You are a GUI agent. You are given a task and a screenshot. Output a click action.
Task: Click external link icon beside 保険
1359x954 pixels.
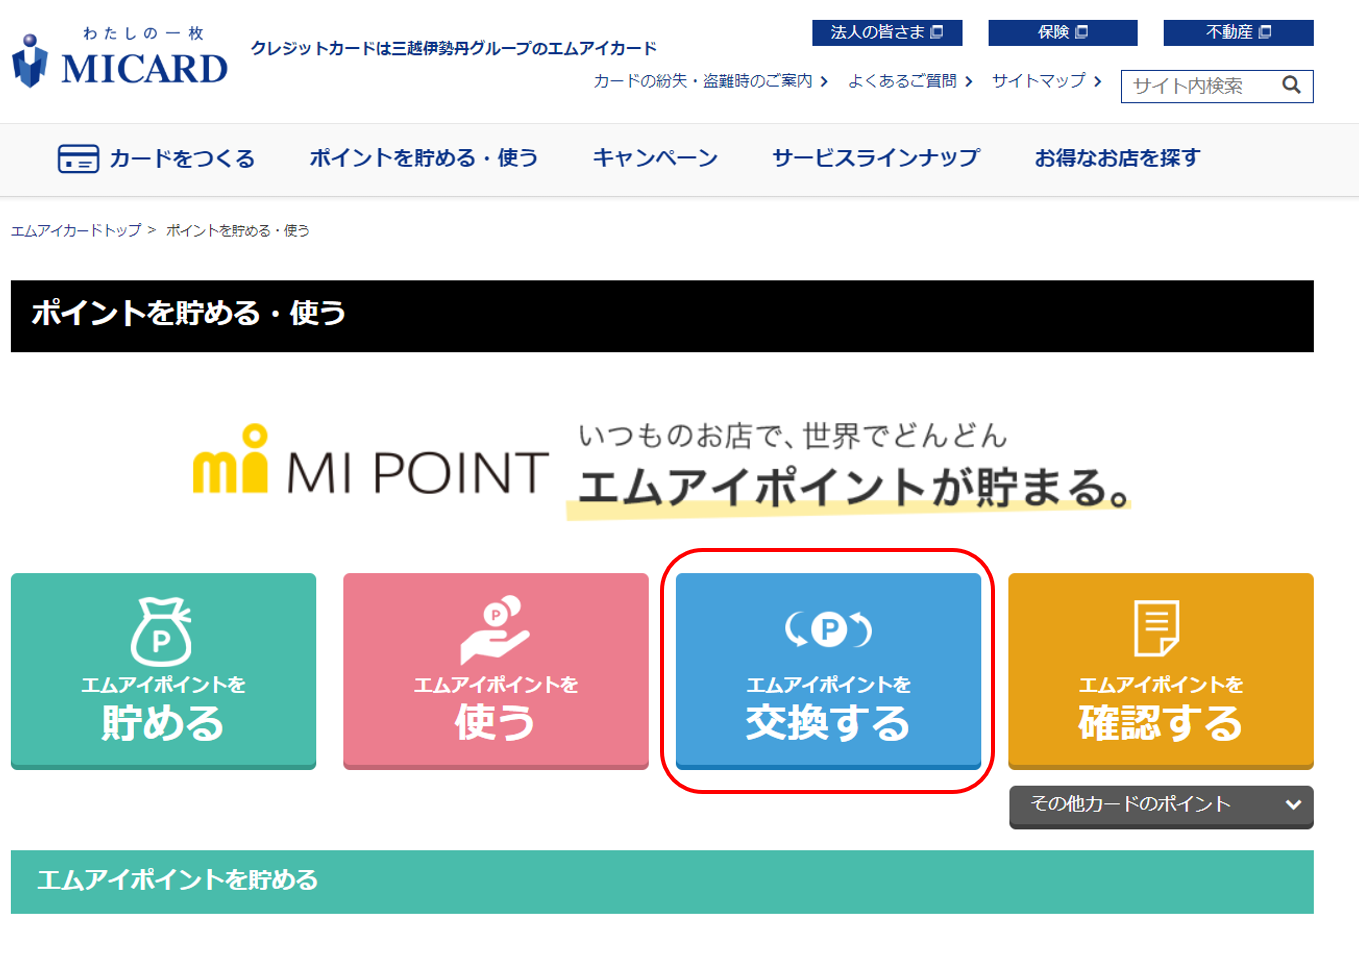pyautogui.click(x=1081, y=32)
